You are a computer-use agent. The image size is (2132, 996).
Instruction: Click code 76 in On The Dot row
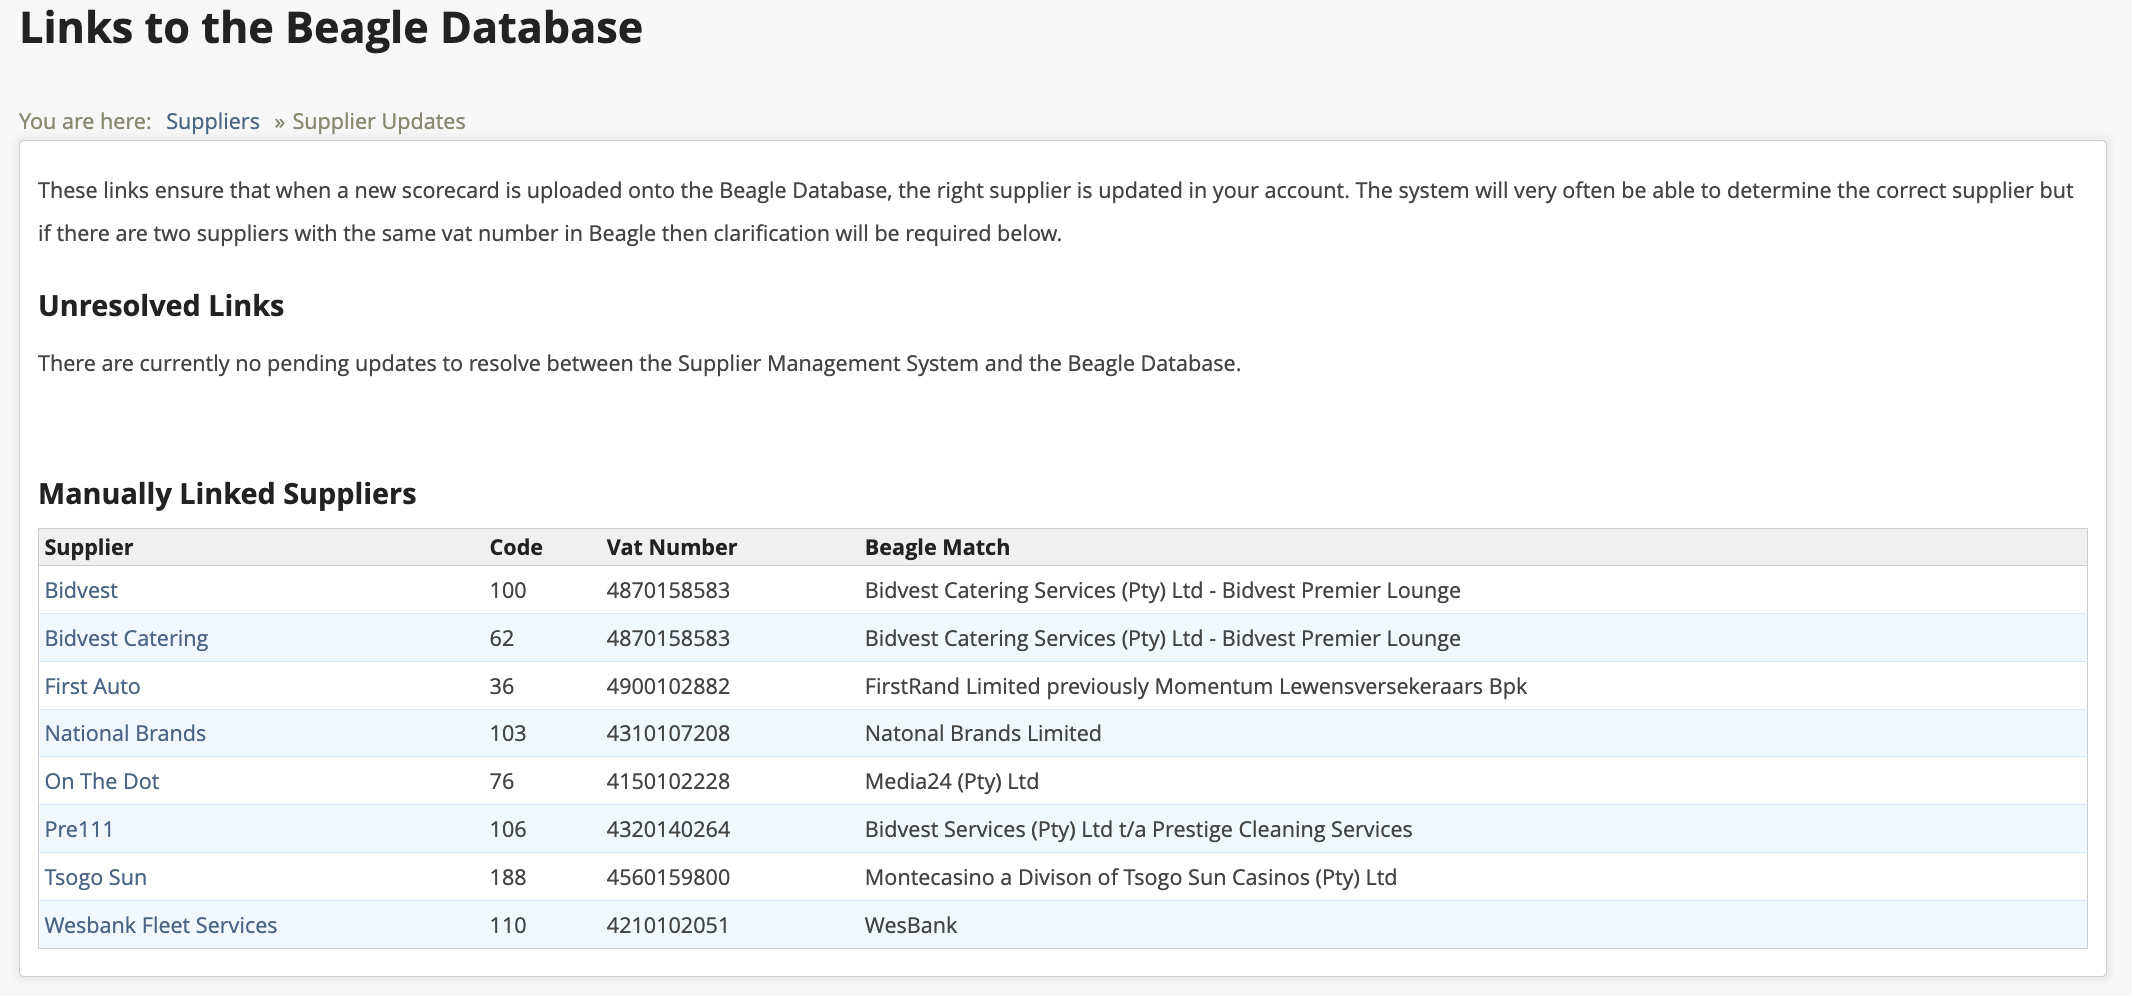[502, 781]
